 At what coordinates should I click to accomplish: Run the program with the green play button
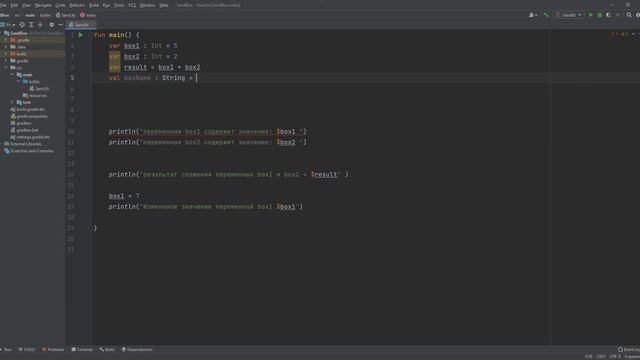(590, 15)
